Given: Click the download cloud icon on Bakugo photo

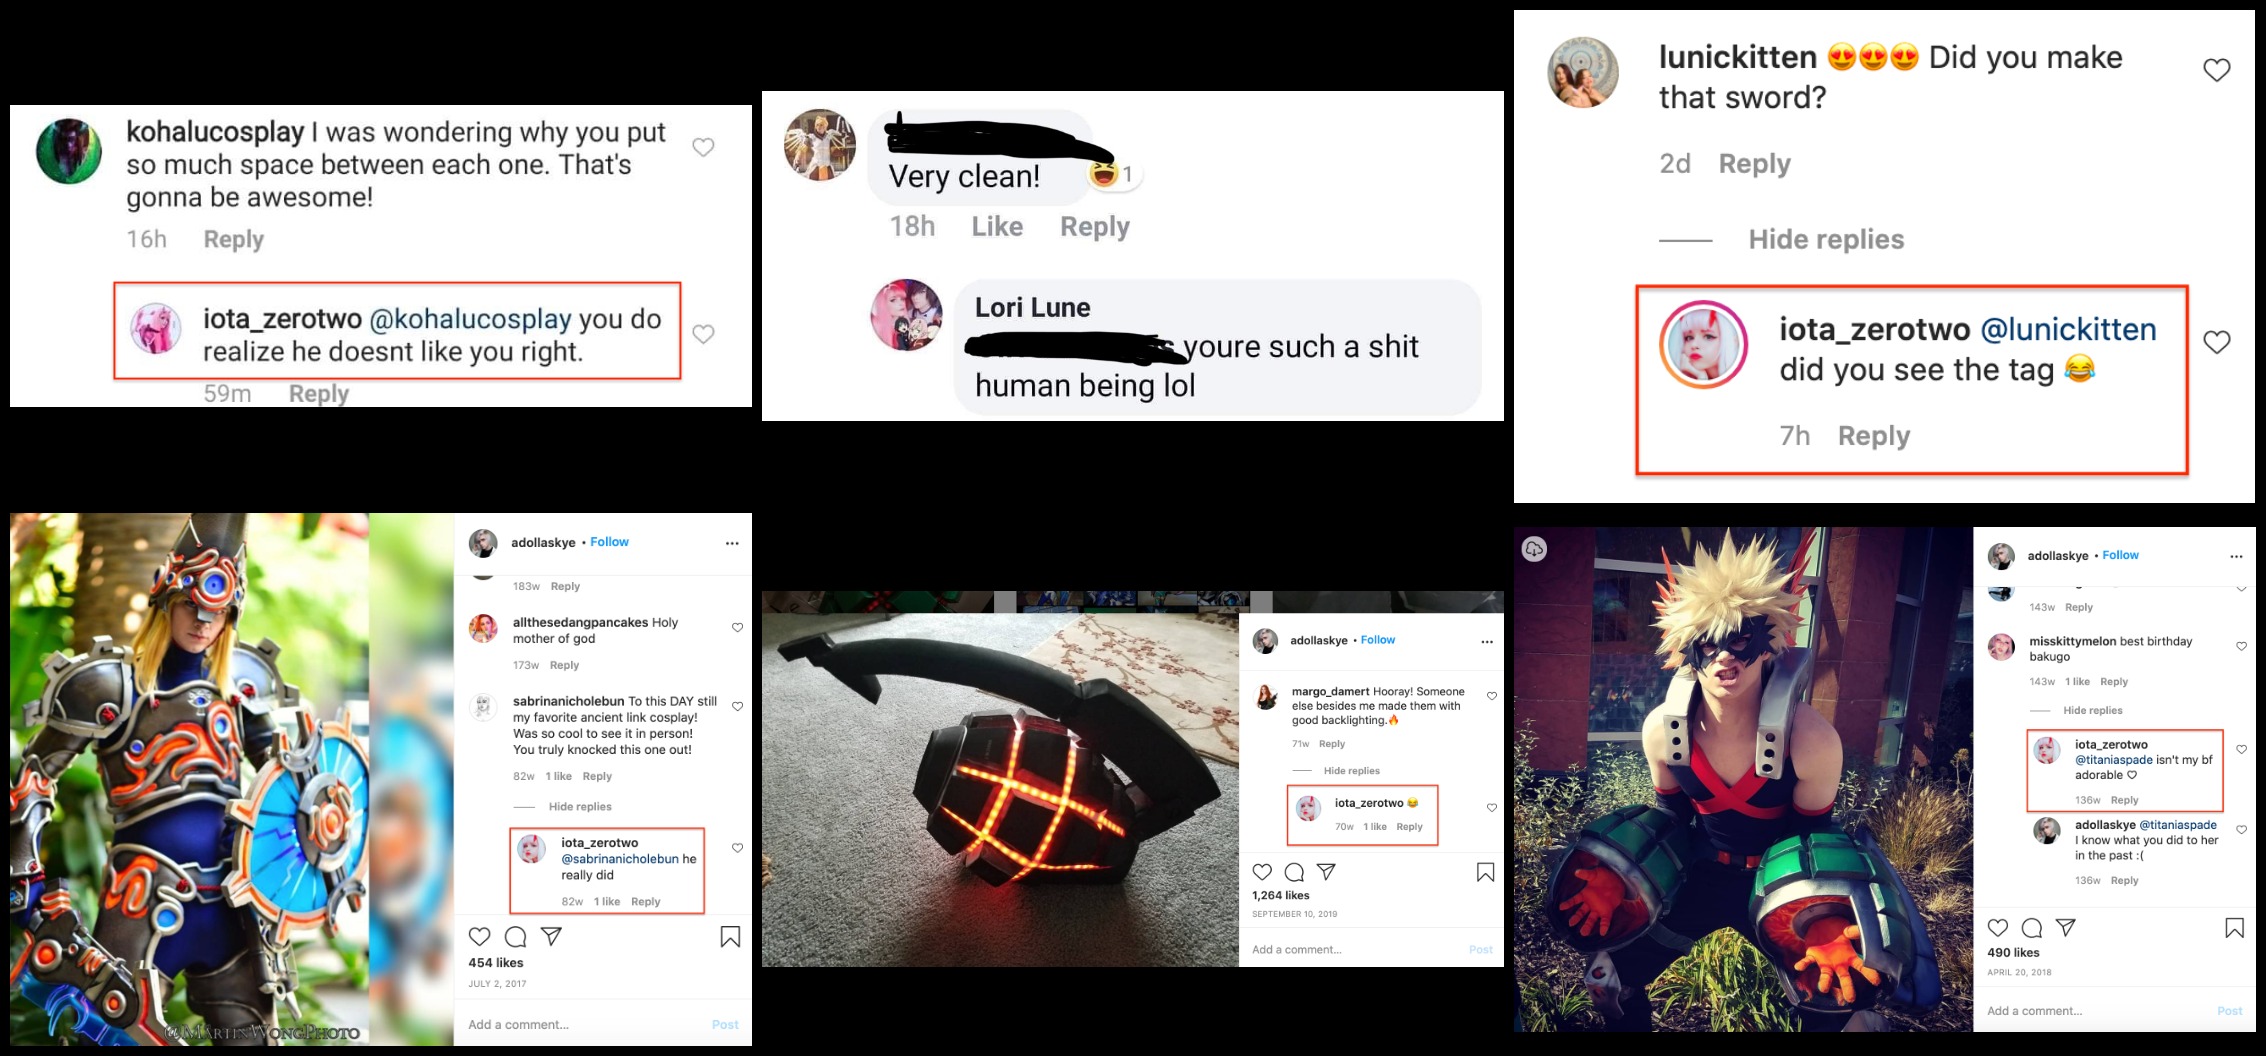Looking at the screenshot, I should coord(1534,549).
